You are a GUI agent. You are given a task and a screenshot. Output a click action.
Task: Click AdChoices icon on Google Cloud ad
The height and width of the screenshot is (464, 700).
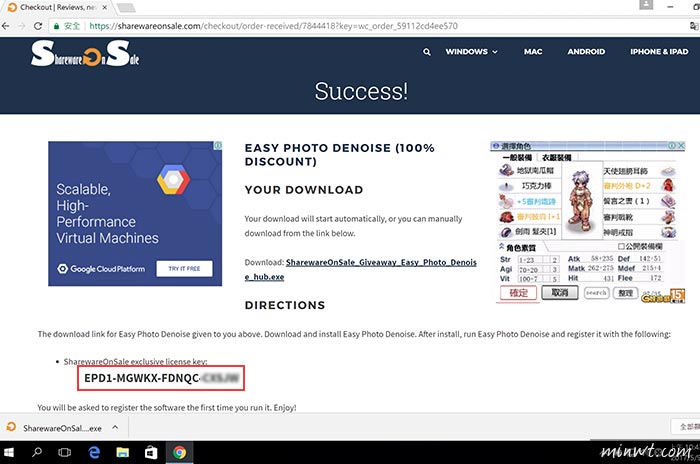[x=218, y=146]
